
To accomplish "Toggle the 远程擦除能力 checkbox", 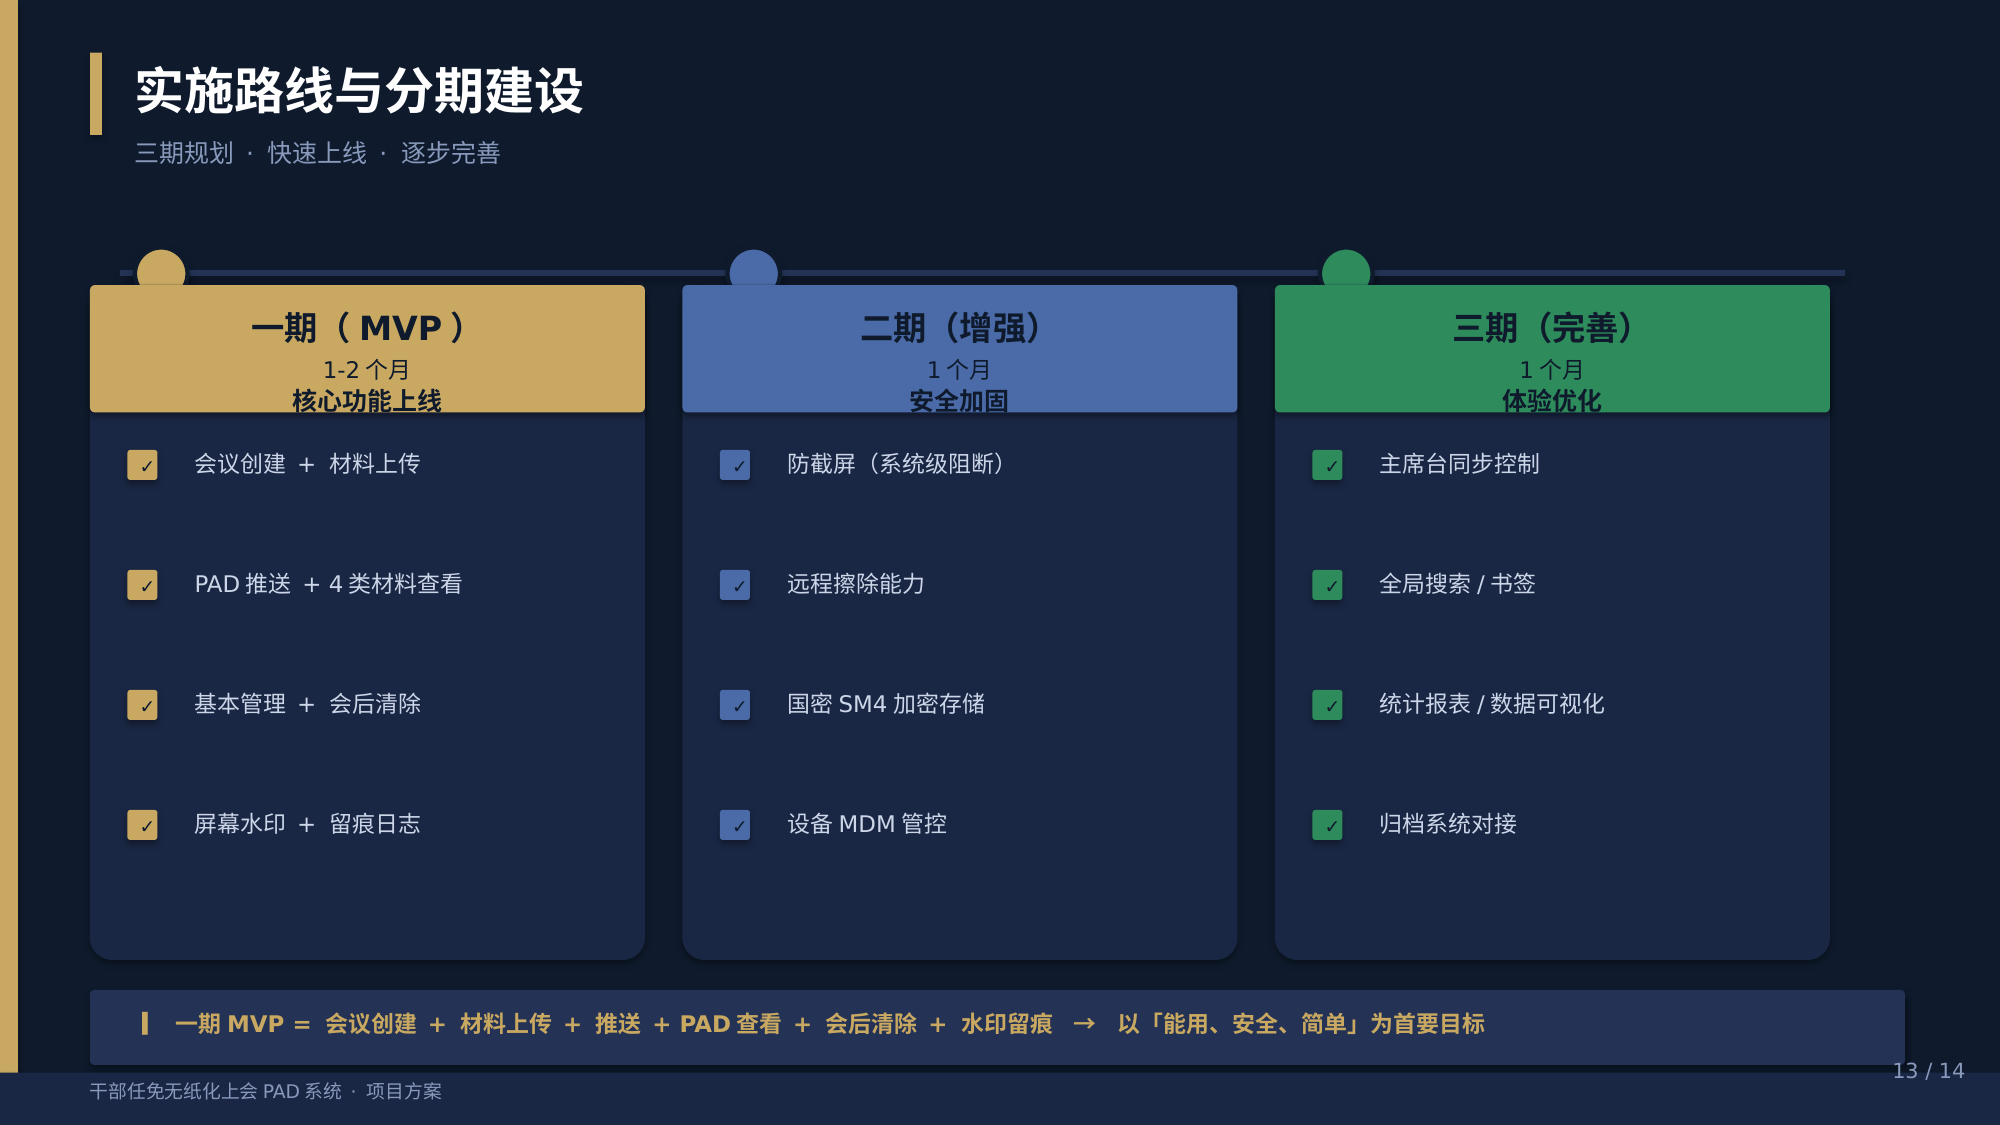I will [735, 585].
